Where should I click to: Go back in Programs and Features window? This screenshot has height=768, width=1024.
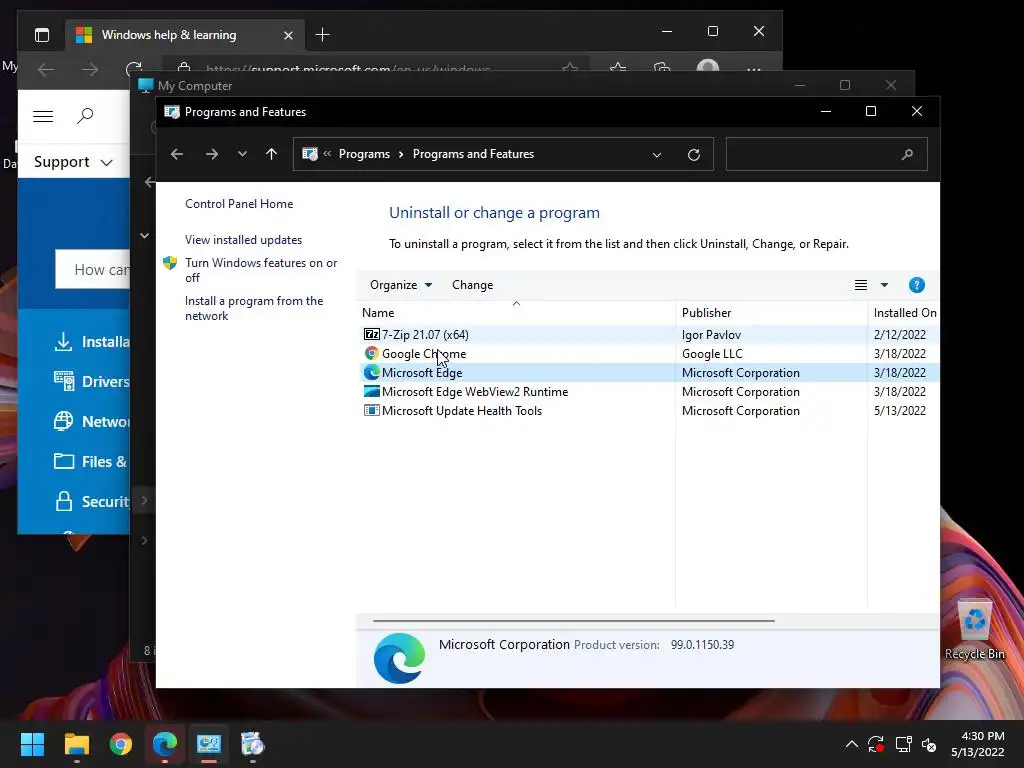coord(177,154)
